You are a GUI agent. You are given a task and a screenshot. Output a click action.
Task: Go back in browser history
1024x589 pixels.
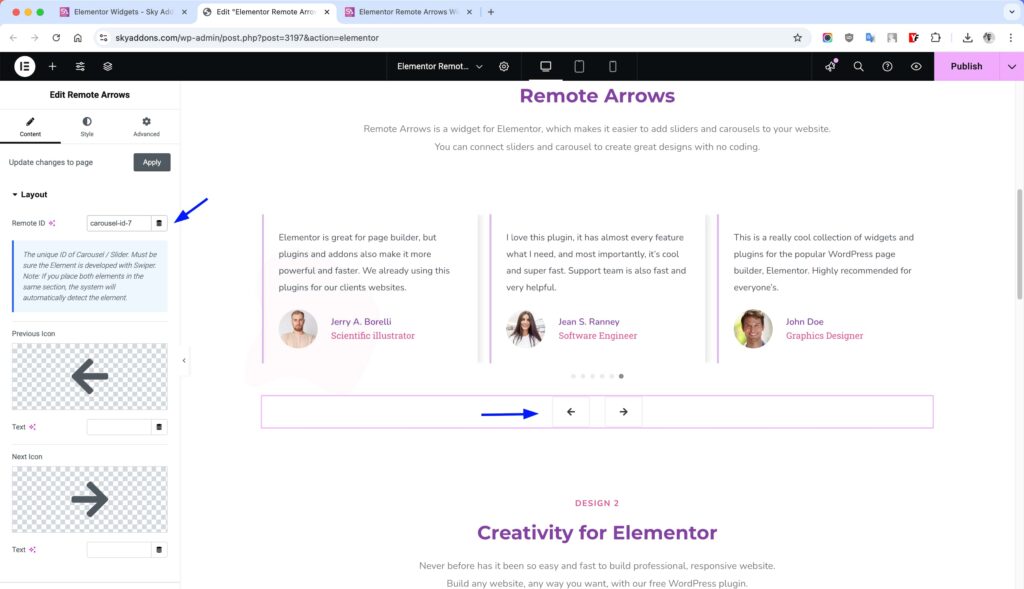(13, 38)
